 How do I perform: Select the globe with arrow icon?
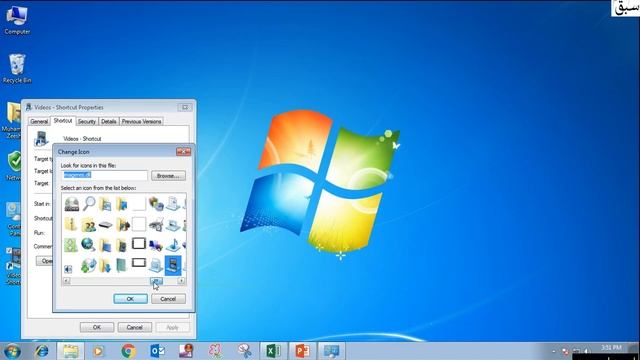point(88,244)
